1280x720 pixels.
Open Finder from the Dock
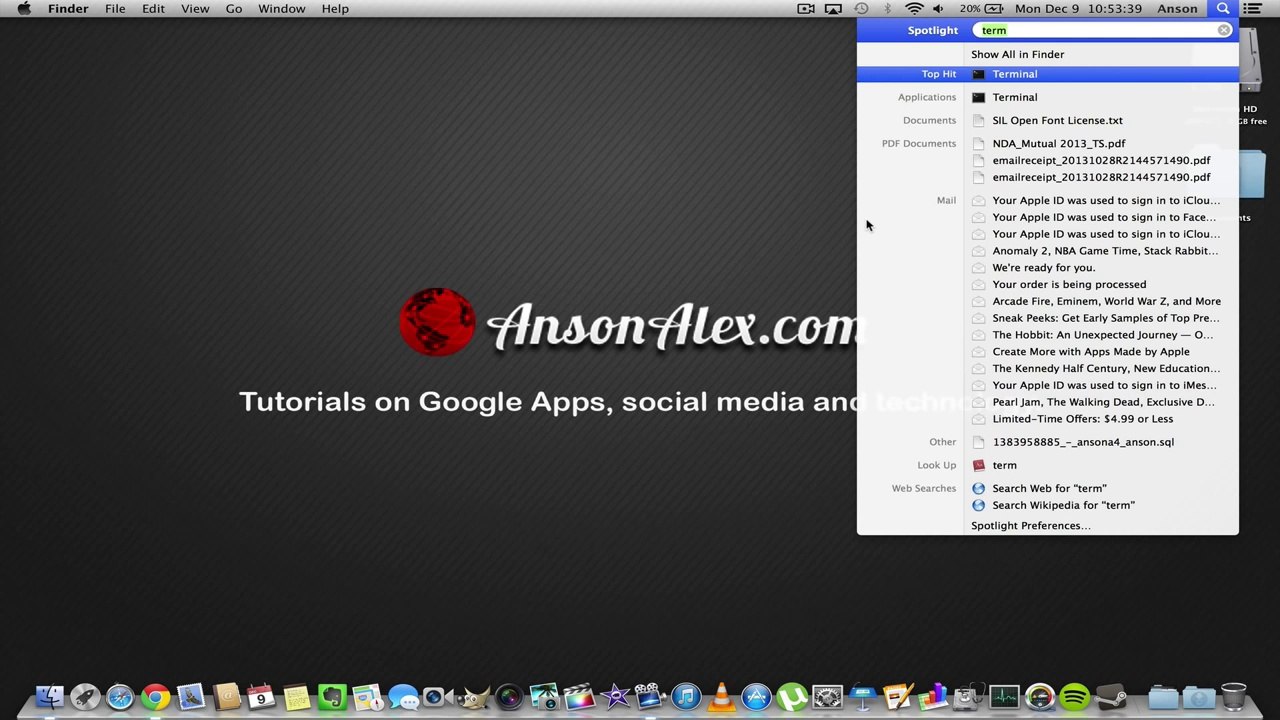[50, 697]
